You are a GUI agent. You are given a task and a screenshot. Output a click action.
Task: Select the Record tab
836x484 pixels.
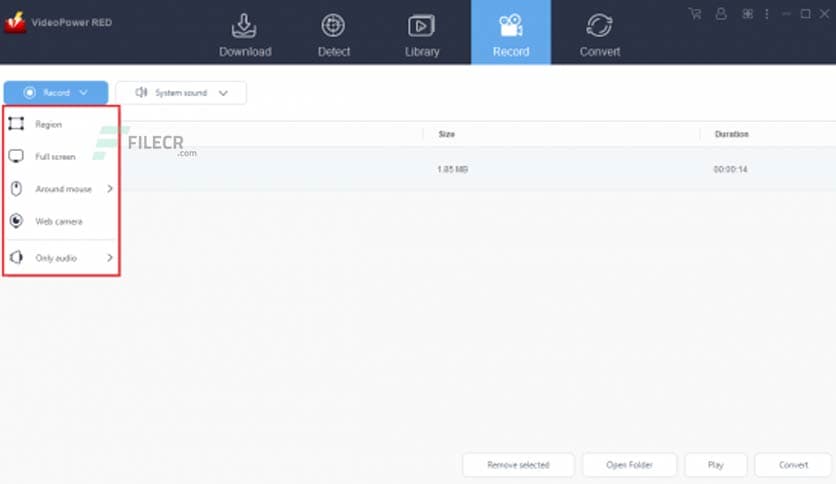click(x=511, y=32)
